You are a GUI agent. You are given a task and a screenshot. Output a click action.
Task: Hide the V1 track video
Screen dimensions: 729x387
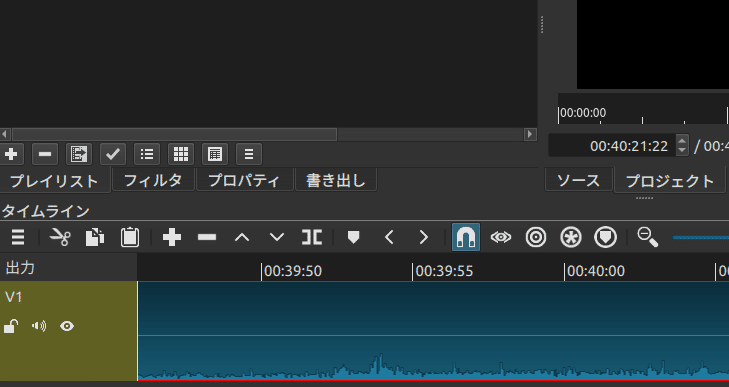tap(67, 326)
